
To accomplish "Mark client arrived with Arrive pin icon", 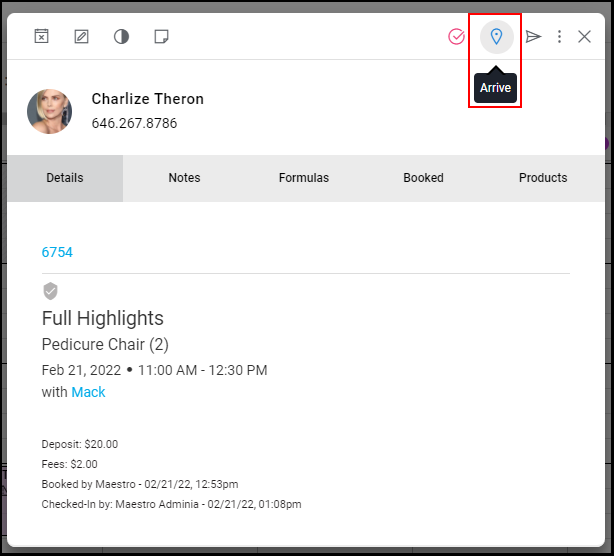I will click(497, 37).
